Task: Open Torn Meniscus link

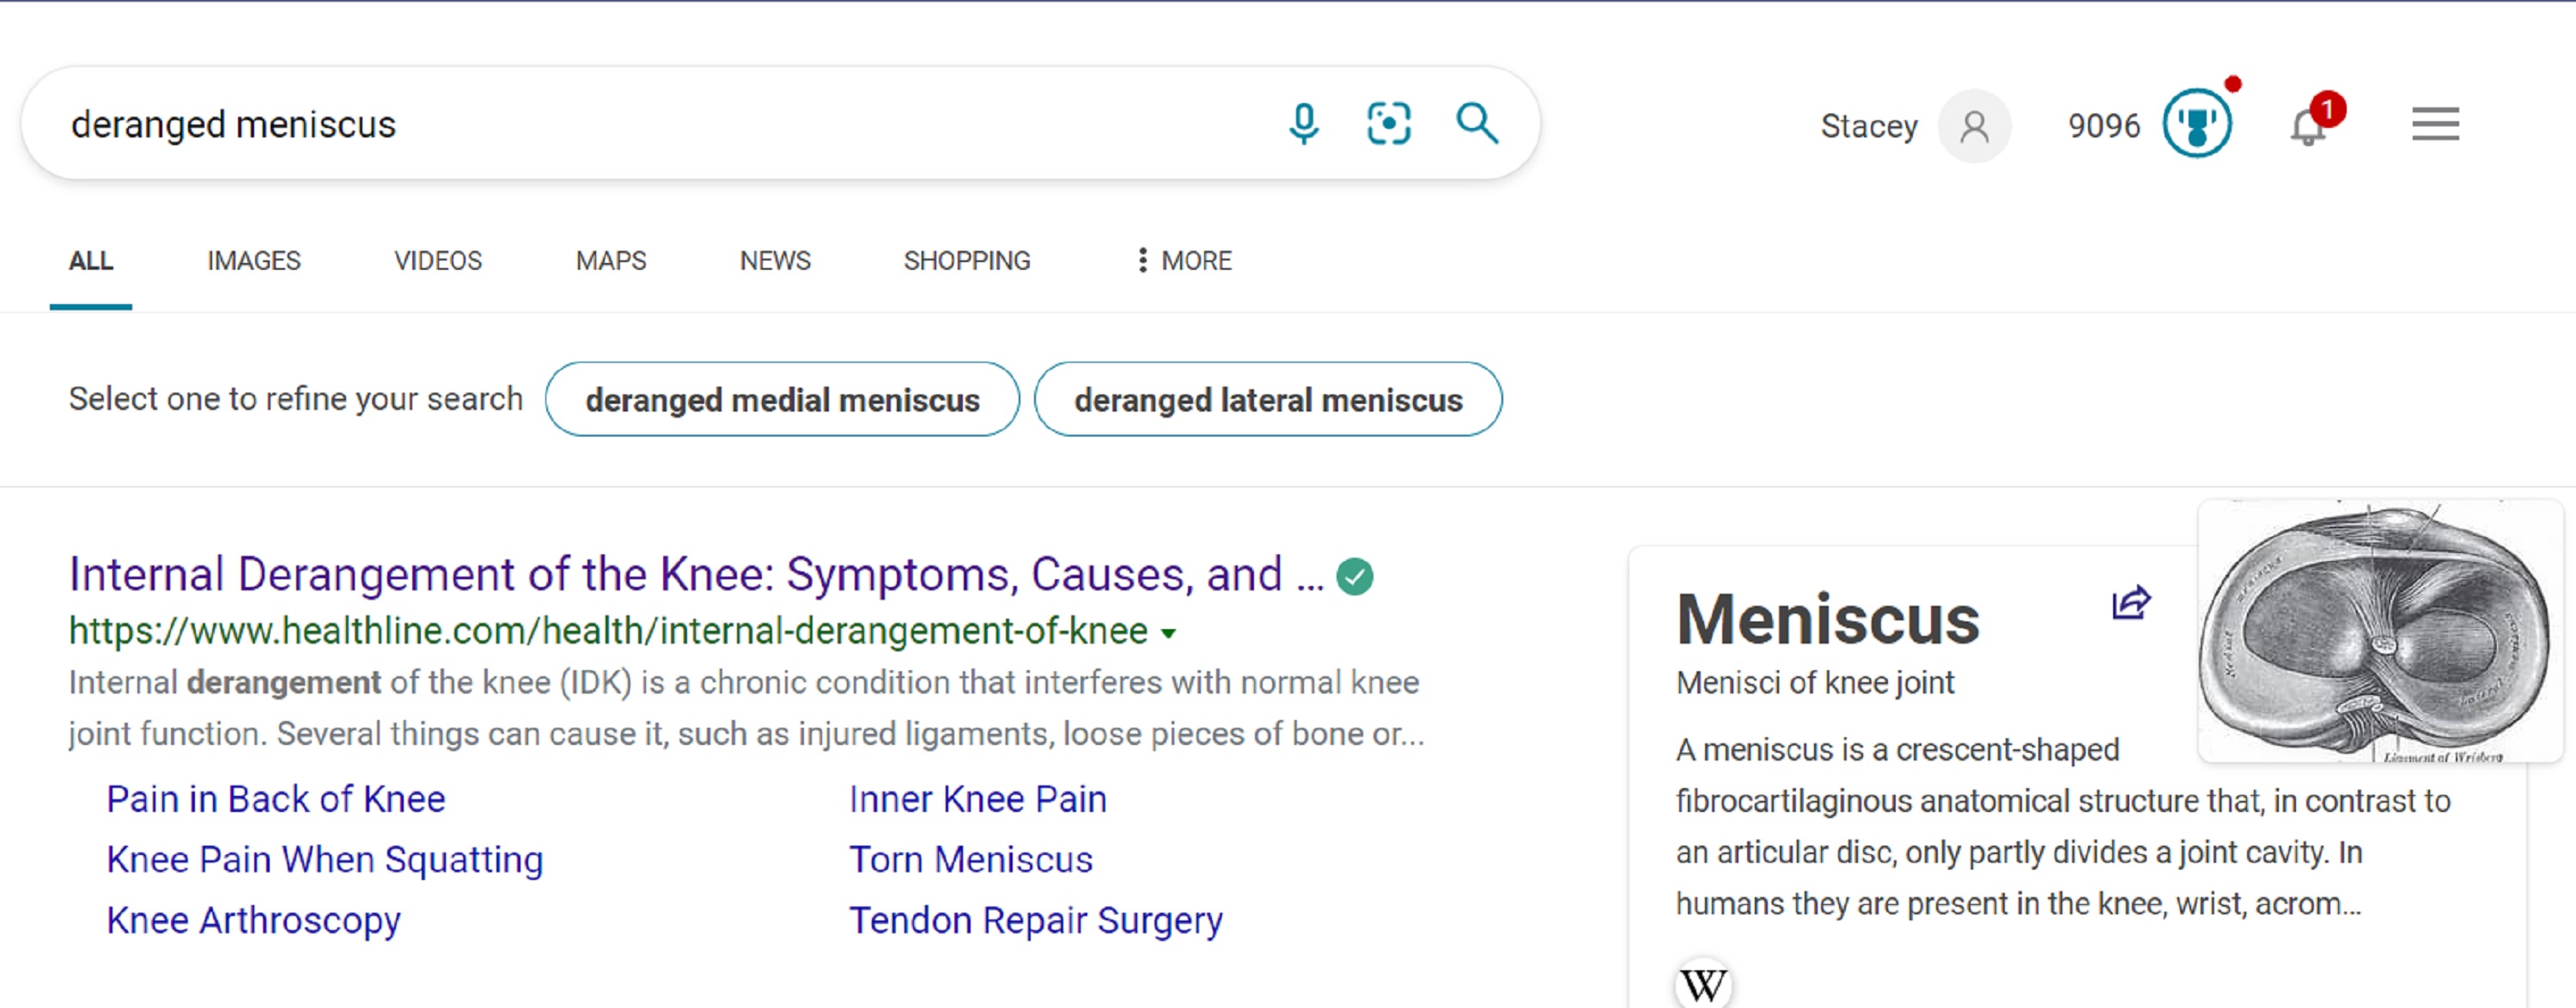Action: click(x=971, y=860)
